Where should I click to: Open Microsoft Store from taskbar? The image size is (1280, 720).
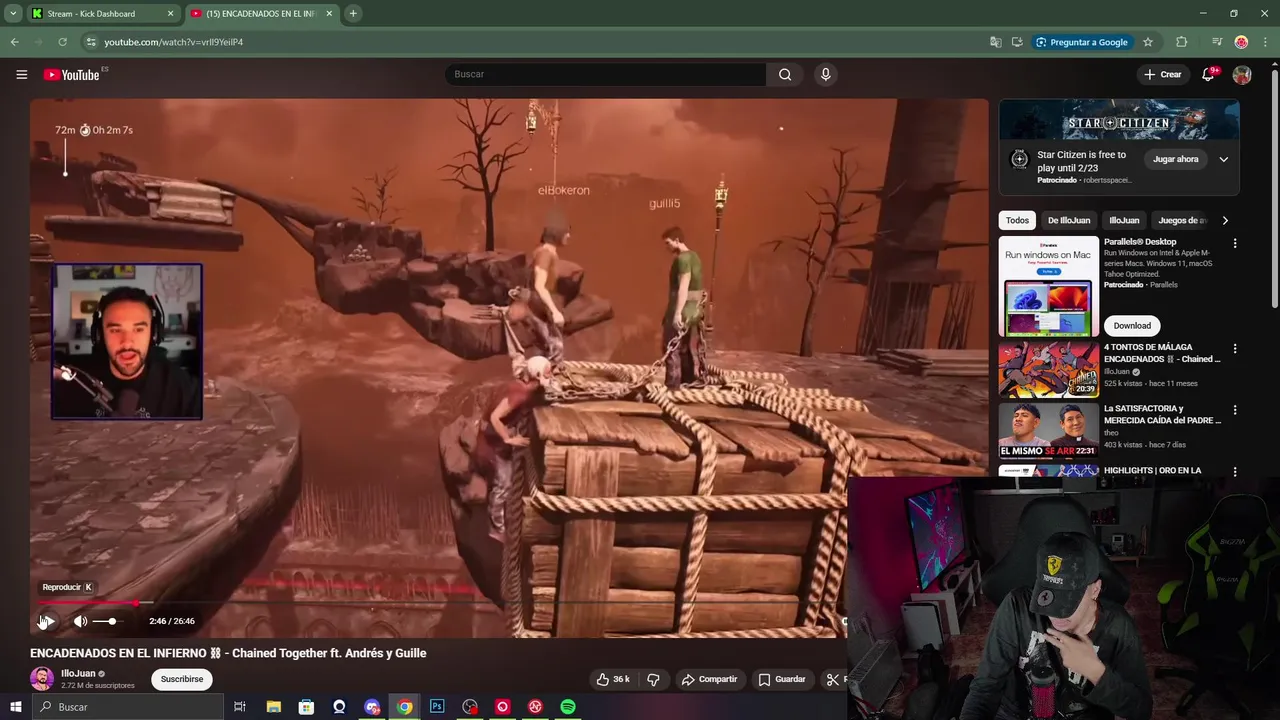tap(306, 707)
